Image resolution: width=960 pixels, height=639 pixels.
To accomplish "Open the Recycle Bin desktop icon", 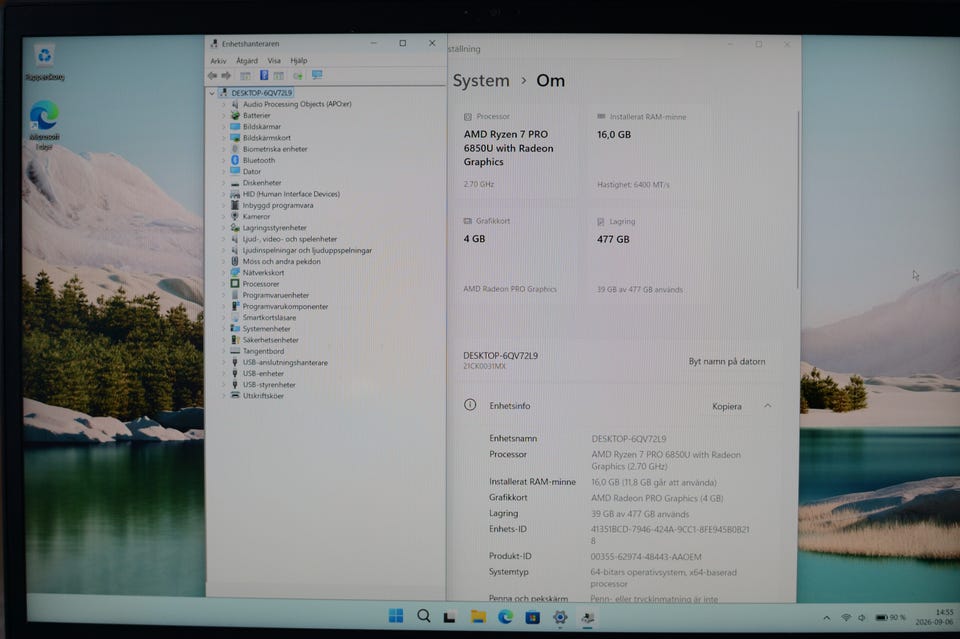I will point(45,61).
